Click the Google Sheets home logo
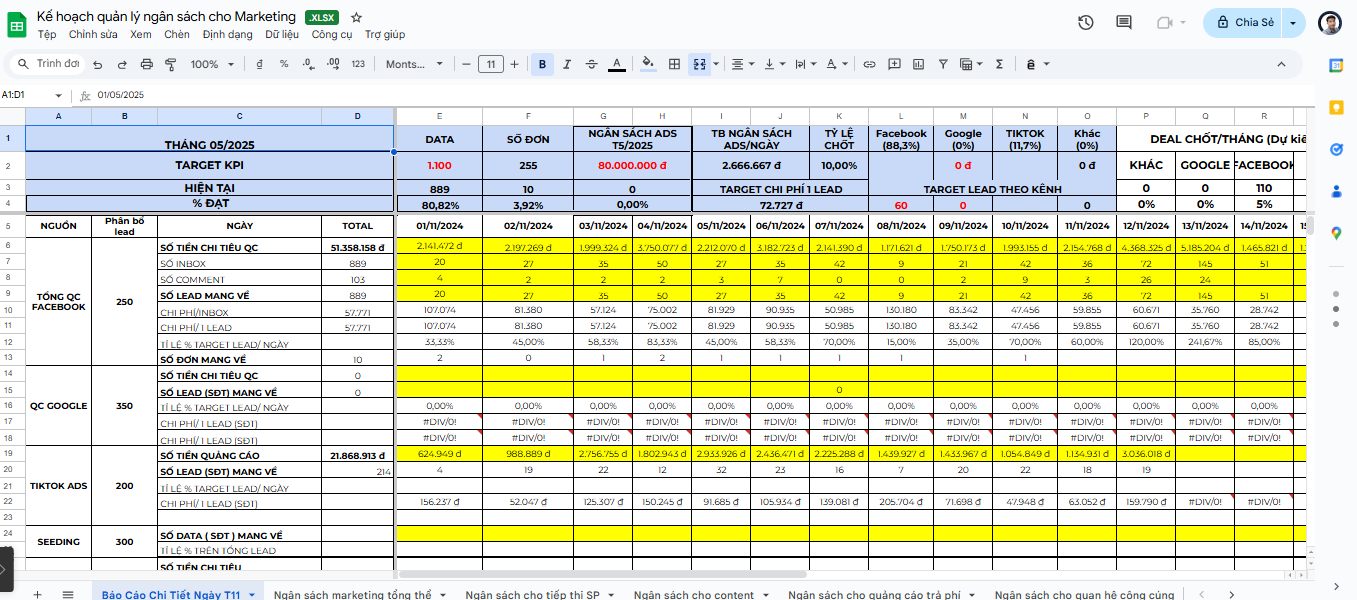1357x600 pixels. (17, 24)
